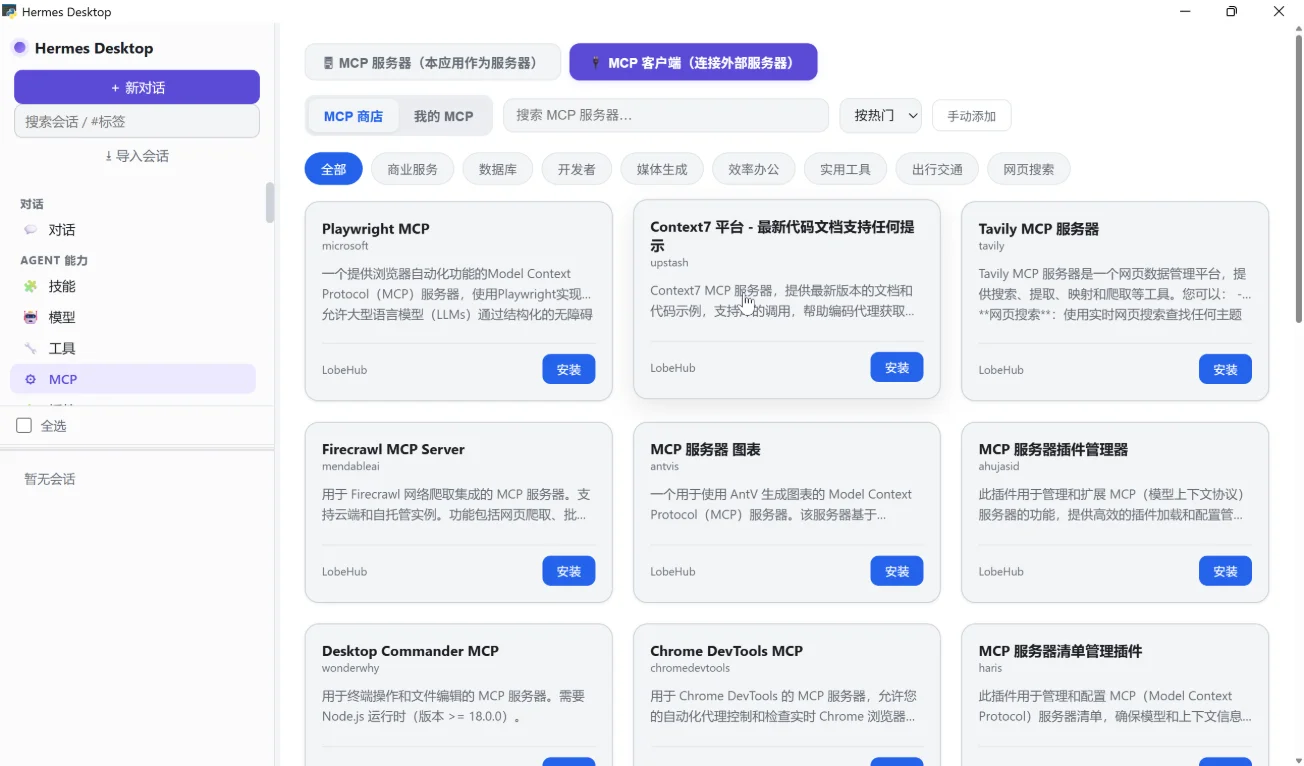Click the AGENT 能力 section header
The height and width of the screenshot is (766, 1304).
[x=54, y=260]
